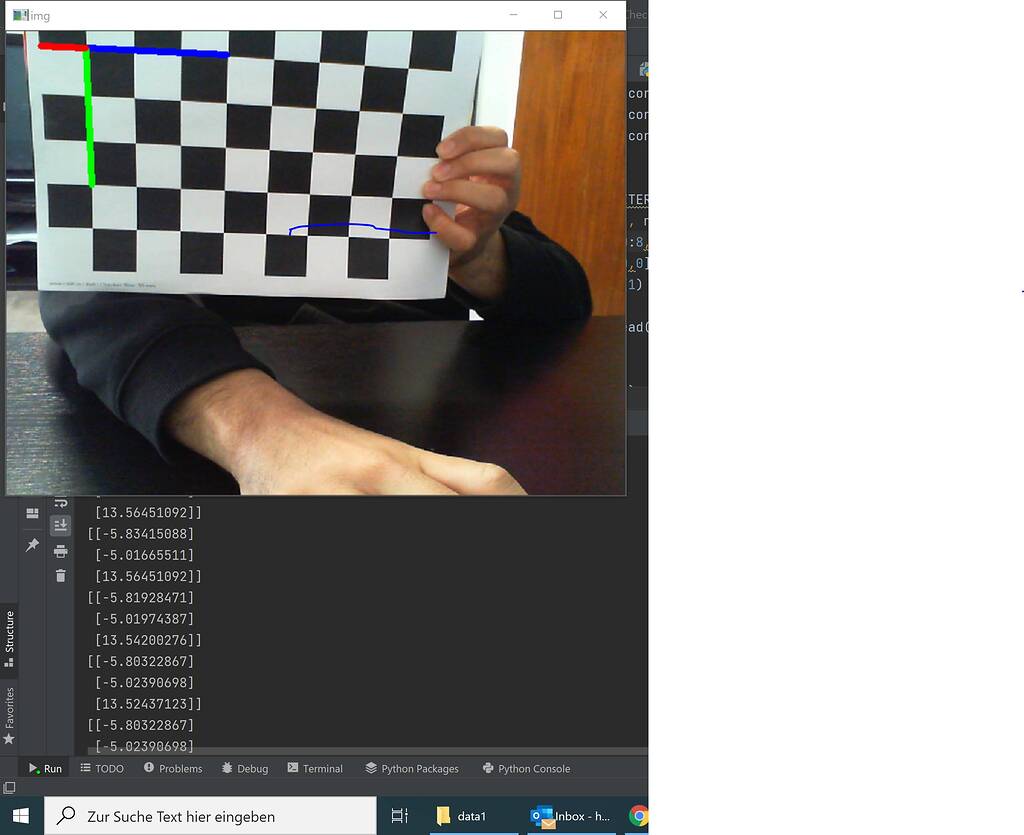Viewport: 1024px width, 835px height.
Task: Open the Python Console tool window
Action: pyautogui.click(x=526, y=768)
